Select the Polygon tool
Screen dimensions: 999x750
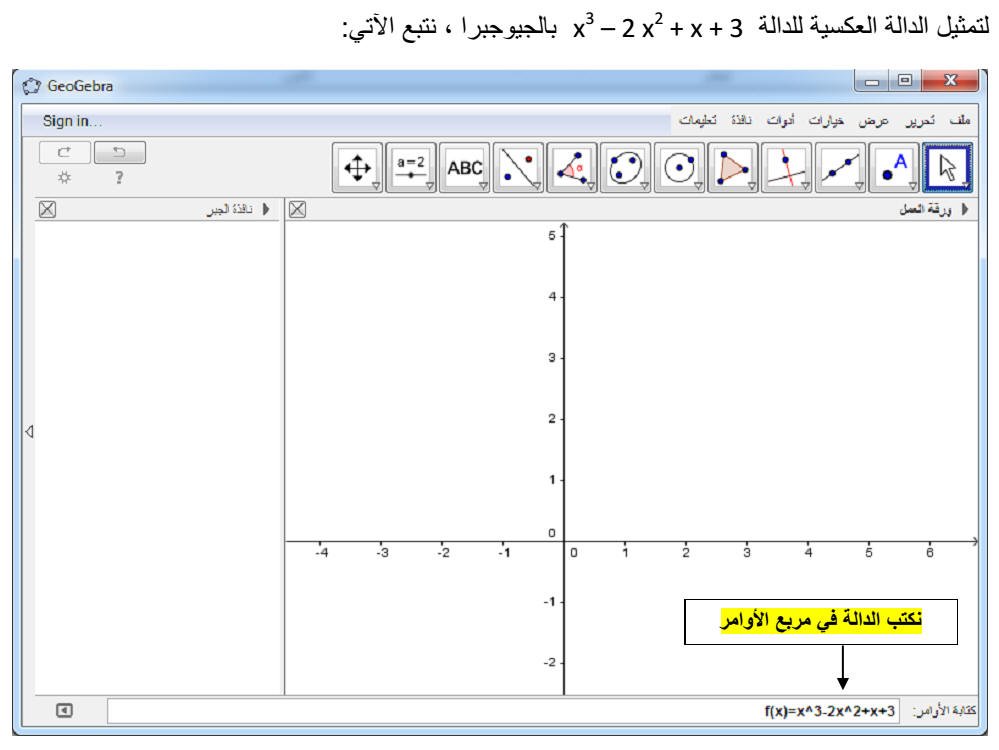[733, 168]
